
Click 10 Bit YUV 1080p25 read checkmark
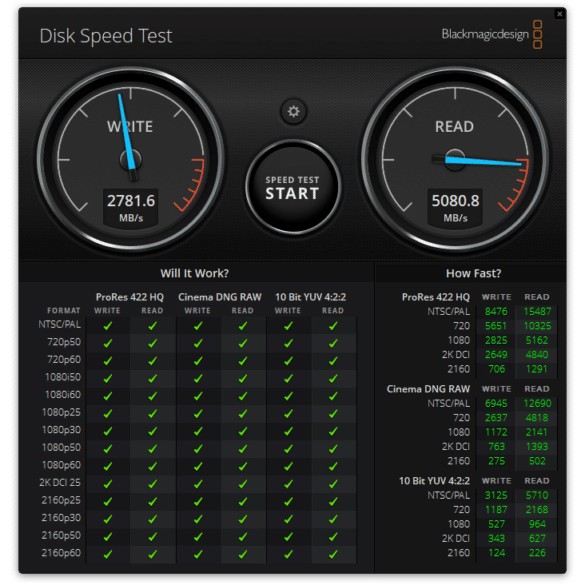pos(333,413)
